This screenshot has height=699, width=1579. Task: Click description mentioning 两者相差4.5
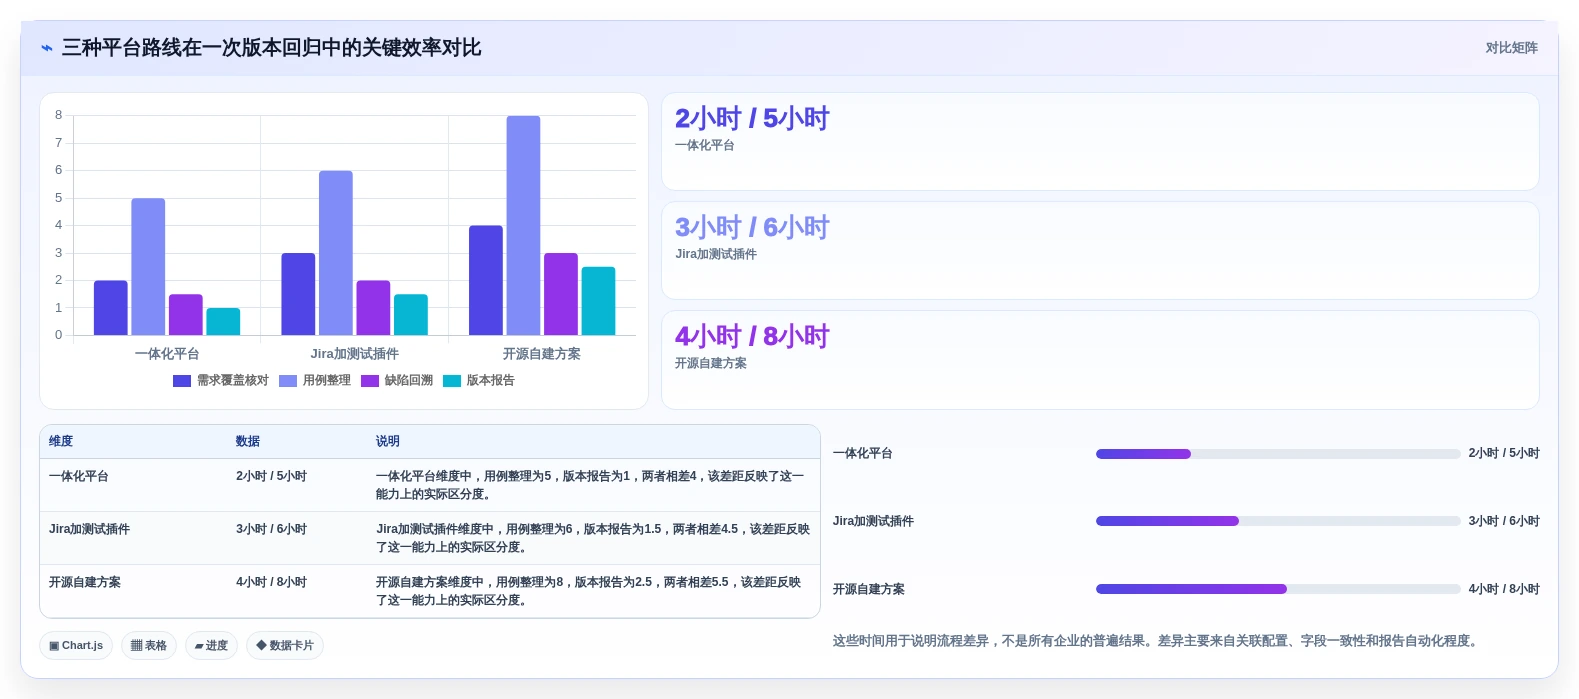[x=593, y=538]
